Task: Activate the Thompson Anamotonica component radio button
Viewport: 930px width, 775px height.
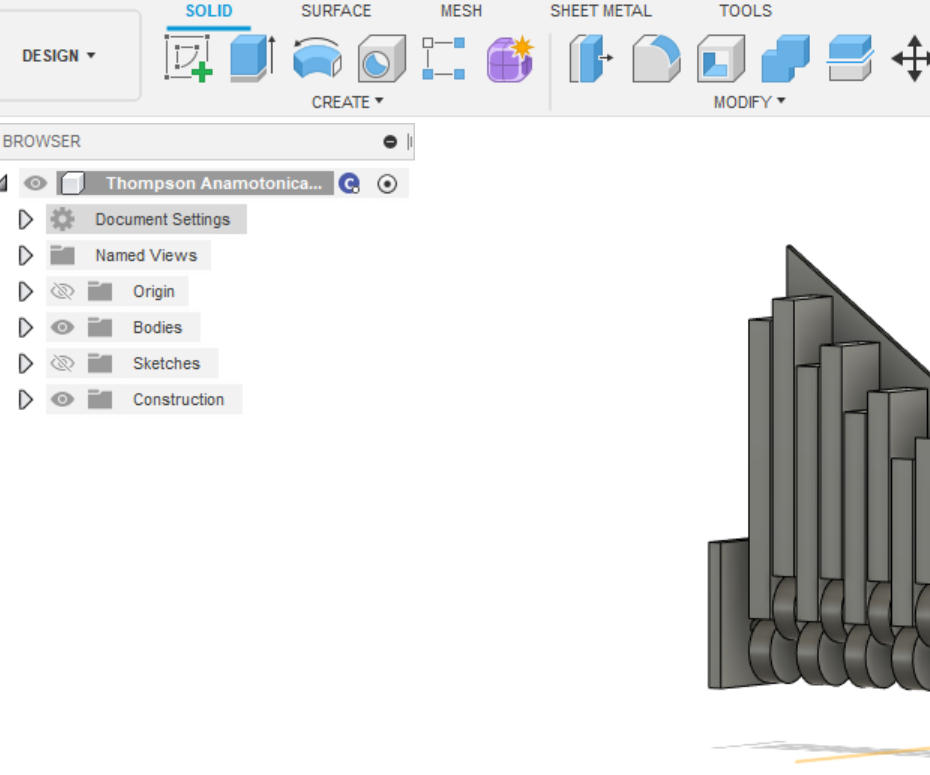Action: click(x=387, y=184)
